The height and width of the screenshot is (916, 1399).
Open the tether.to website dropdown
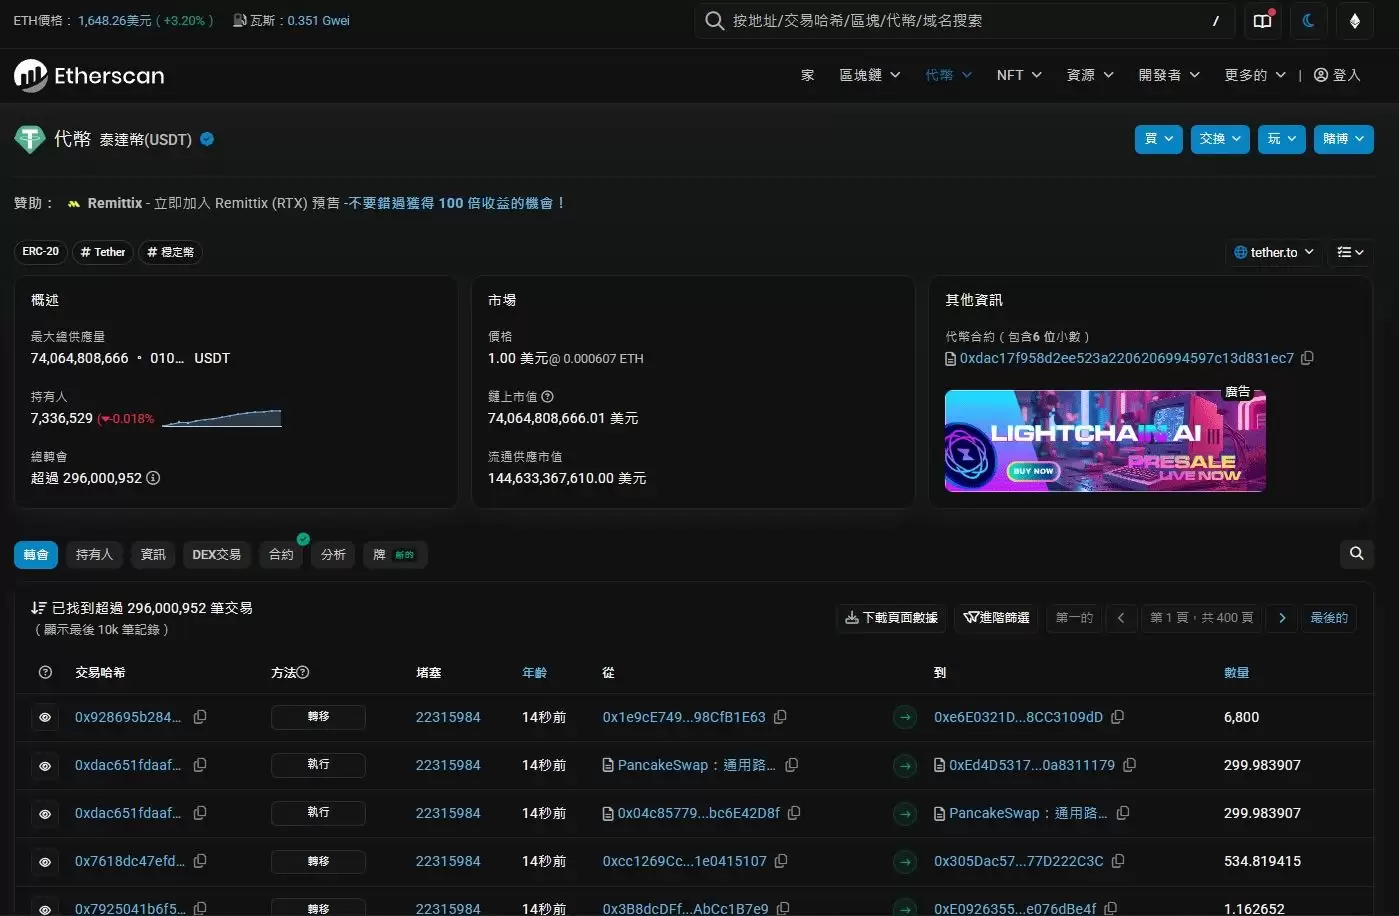1273,252
